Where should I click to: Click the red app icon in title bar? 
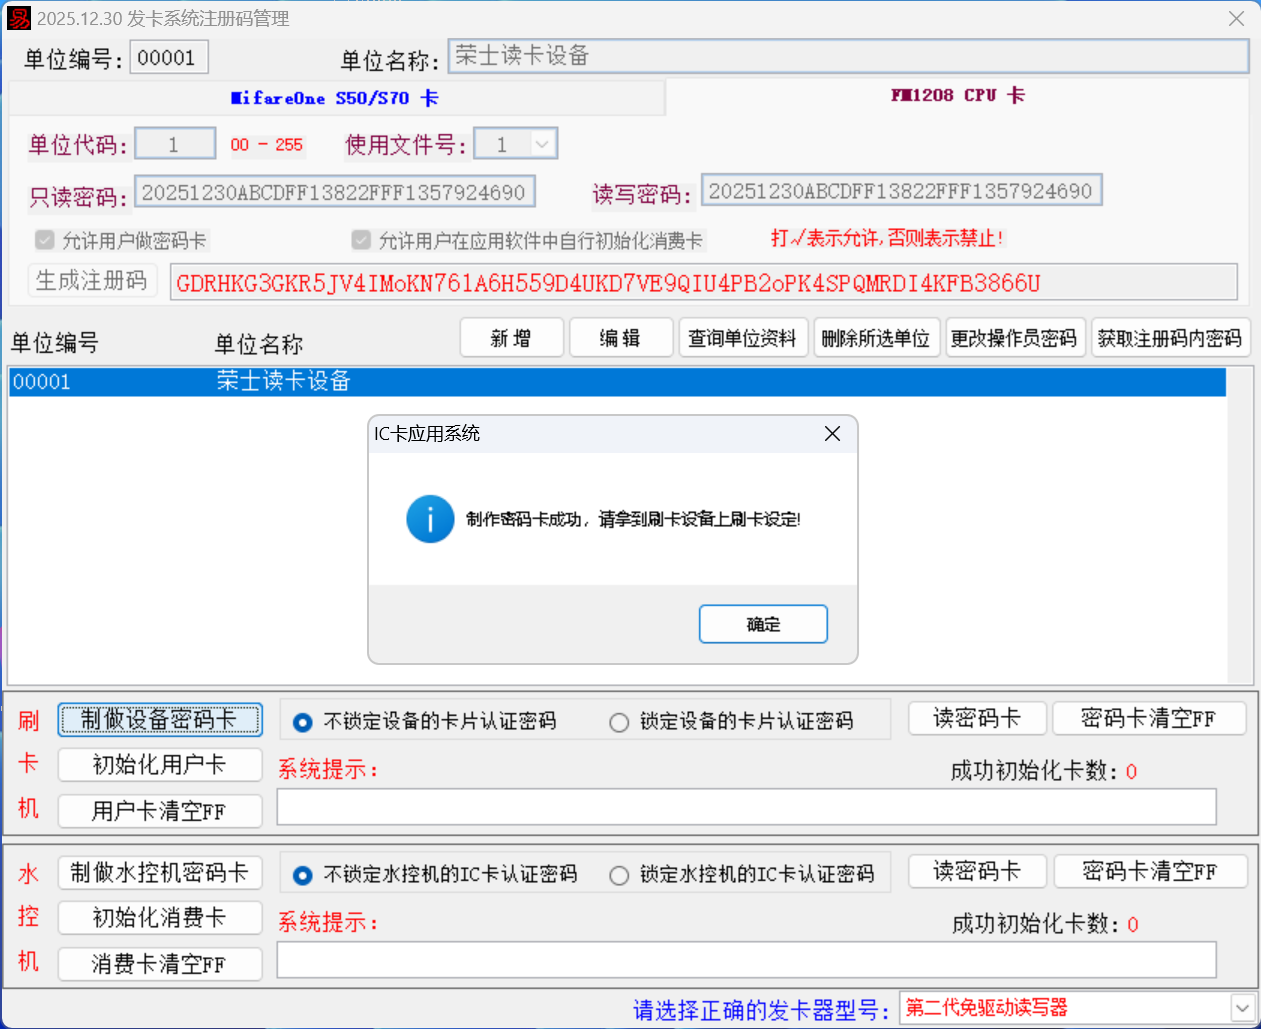(19, 18)
